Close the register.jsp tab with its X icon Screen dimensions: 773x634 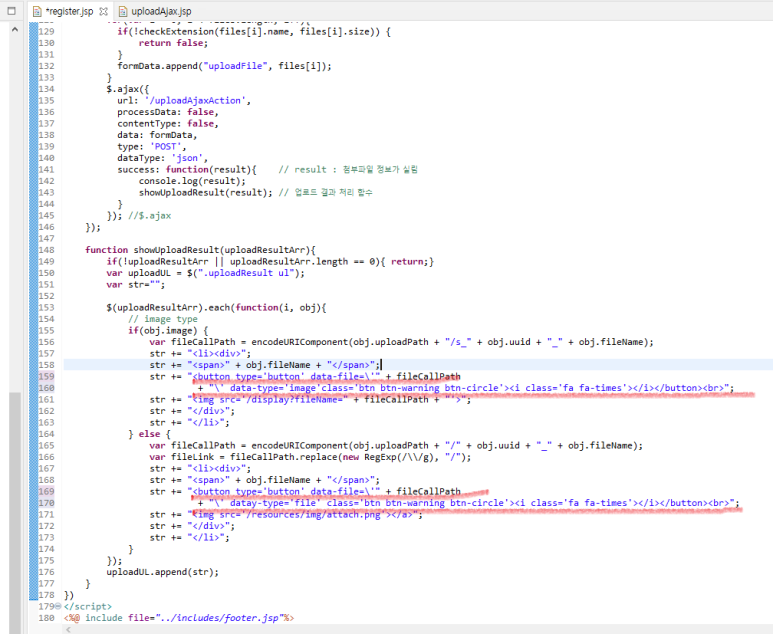[x=103, y=11]
